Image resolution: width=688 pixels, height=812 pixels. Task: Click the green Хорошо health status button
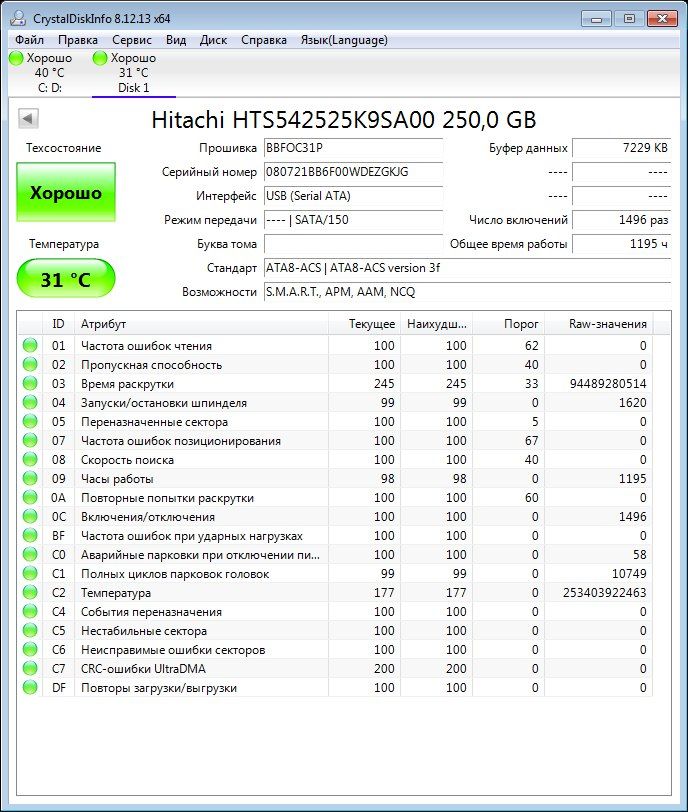(66, 192)
